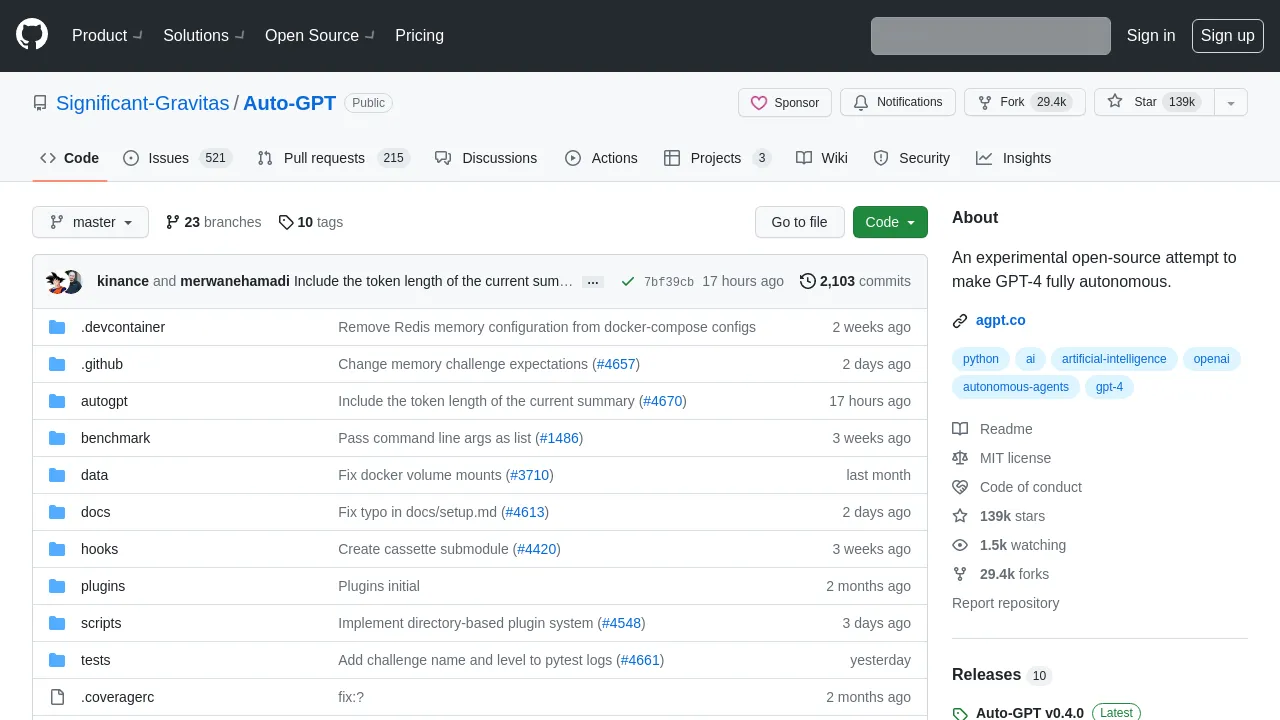Image resolution: width=1280 pixels, height=720 pixels.
Task: Open the scripts folder
Action: 101,623
